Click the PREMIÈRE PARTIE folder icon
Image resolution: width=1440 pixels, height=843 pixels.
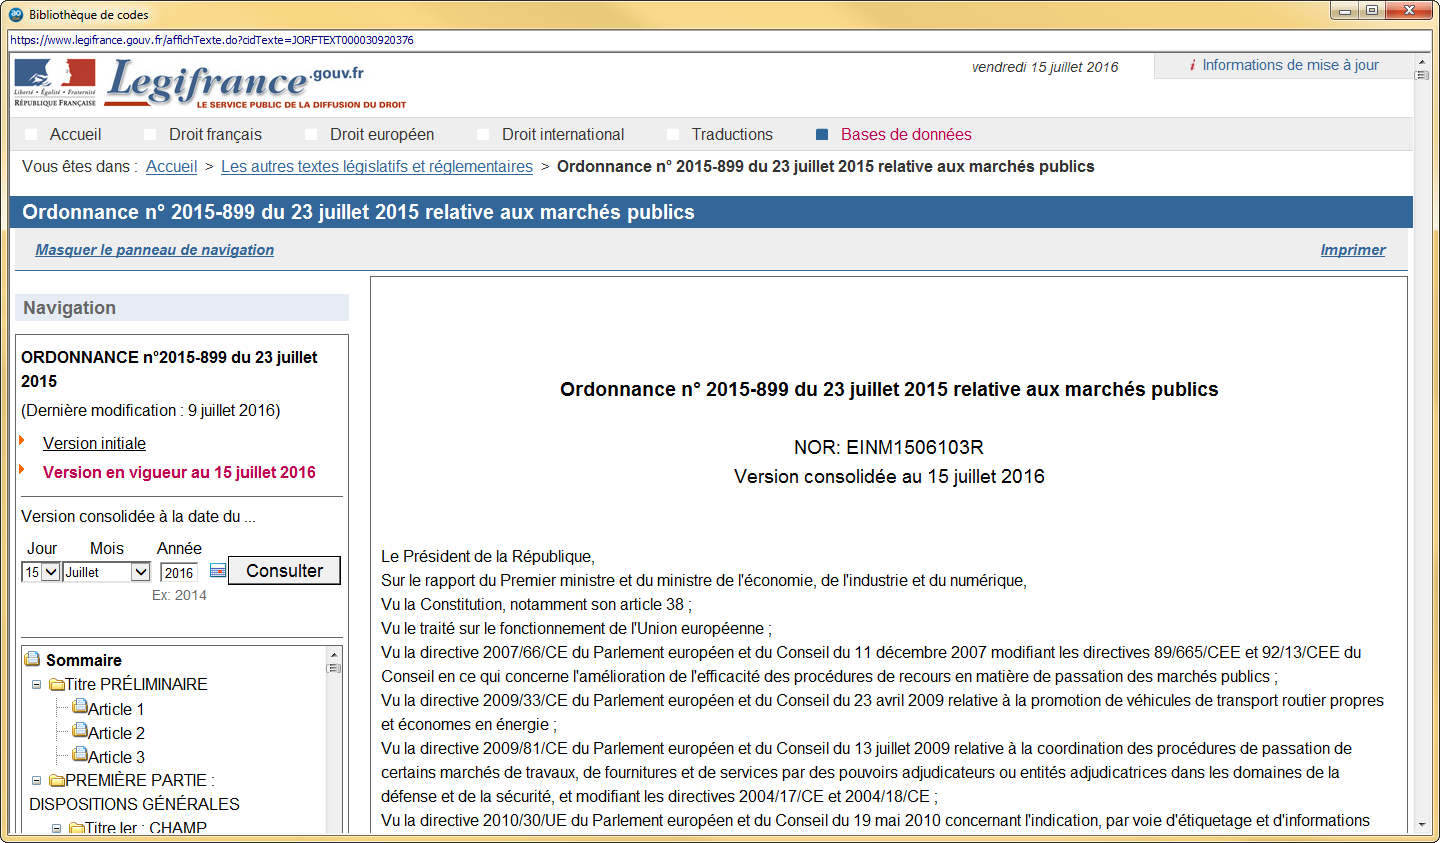pyautogui.click(x=57, y=781)
